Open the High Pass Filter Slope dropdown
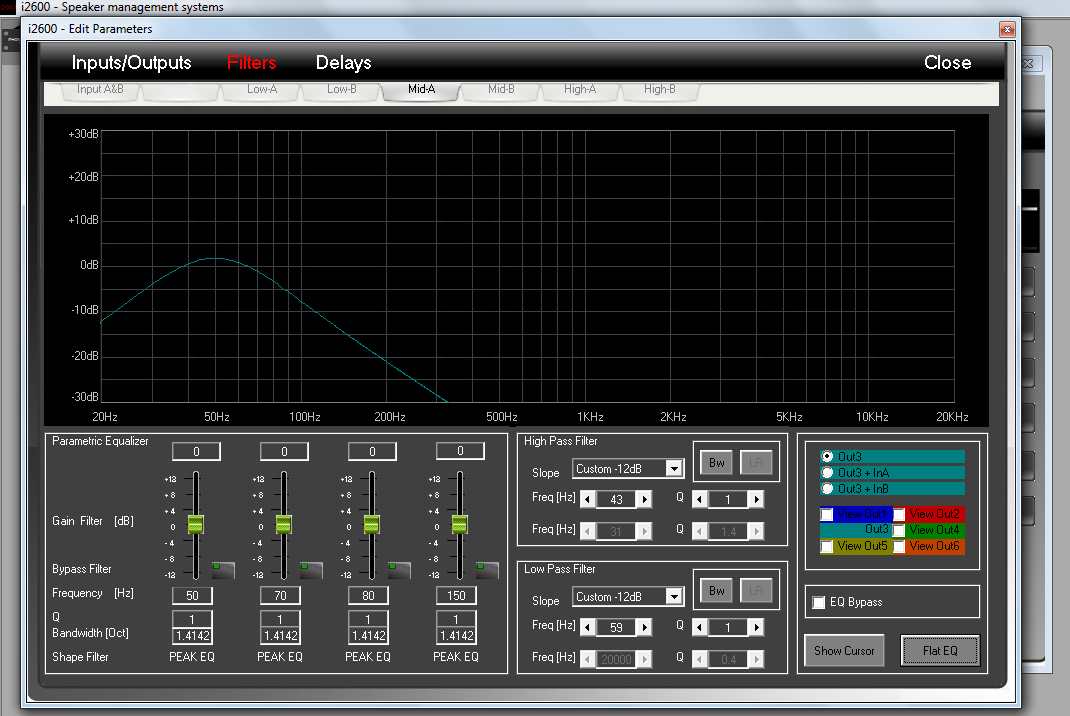The image size is (1070, 716). 674,469
